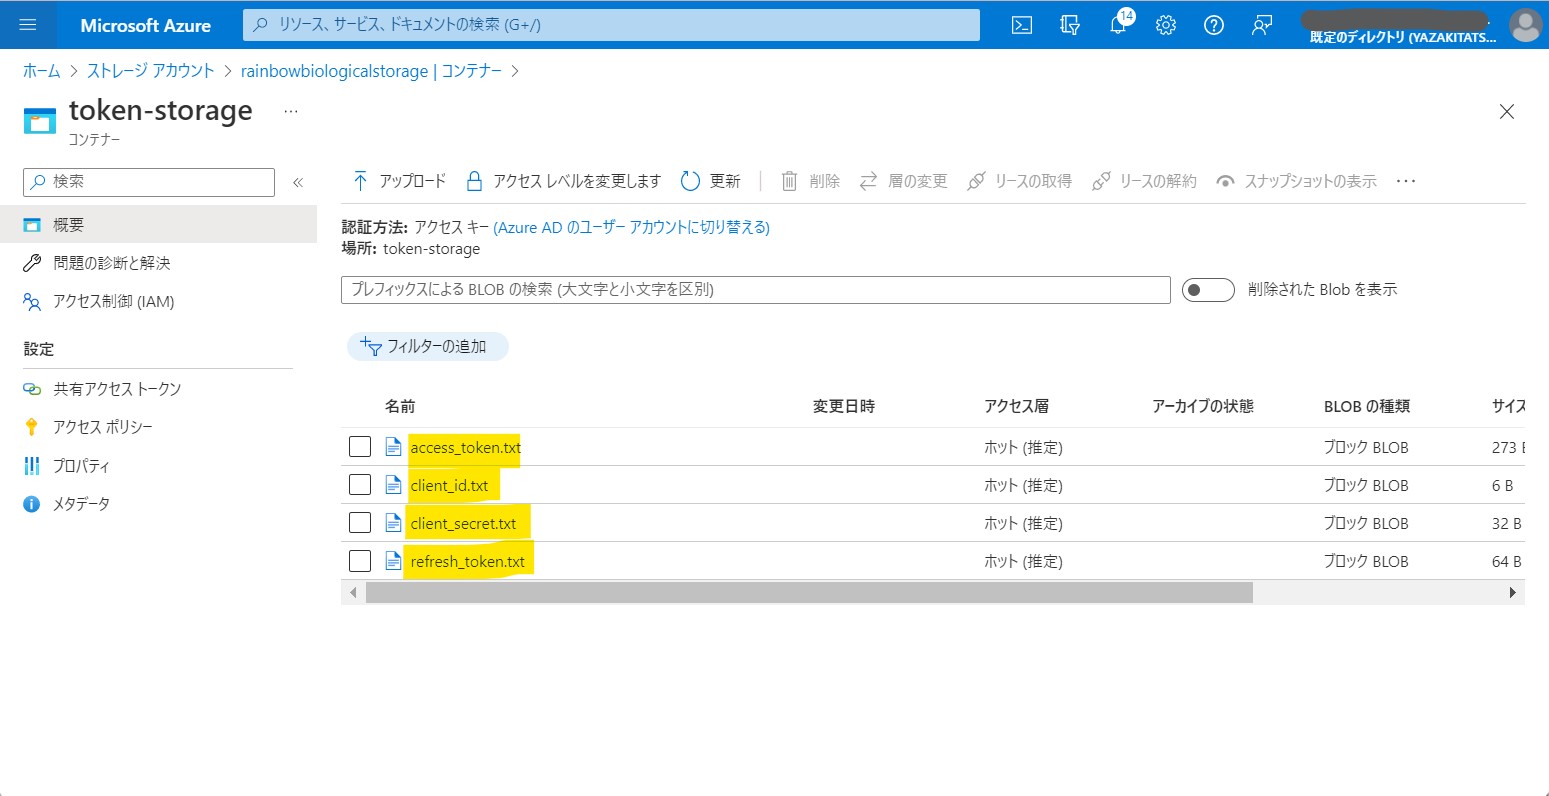Sort by the 名前 column header
Screen dimensions: 1549x796
click(400, 406)
